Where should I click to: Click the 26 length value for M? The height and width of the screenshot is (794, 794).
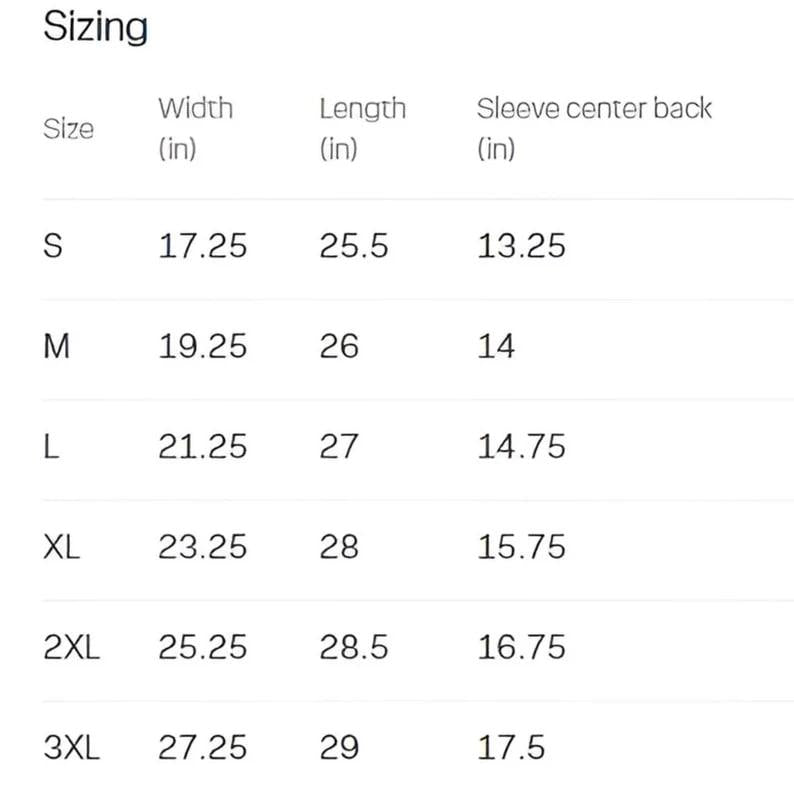[339, 347]
